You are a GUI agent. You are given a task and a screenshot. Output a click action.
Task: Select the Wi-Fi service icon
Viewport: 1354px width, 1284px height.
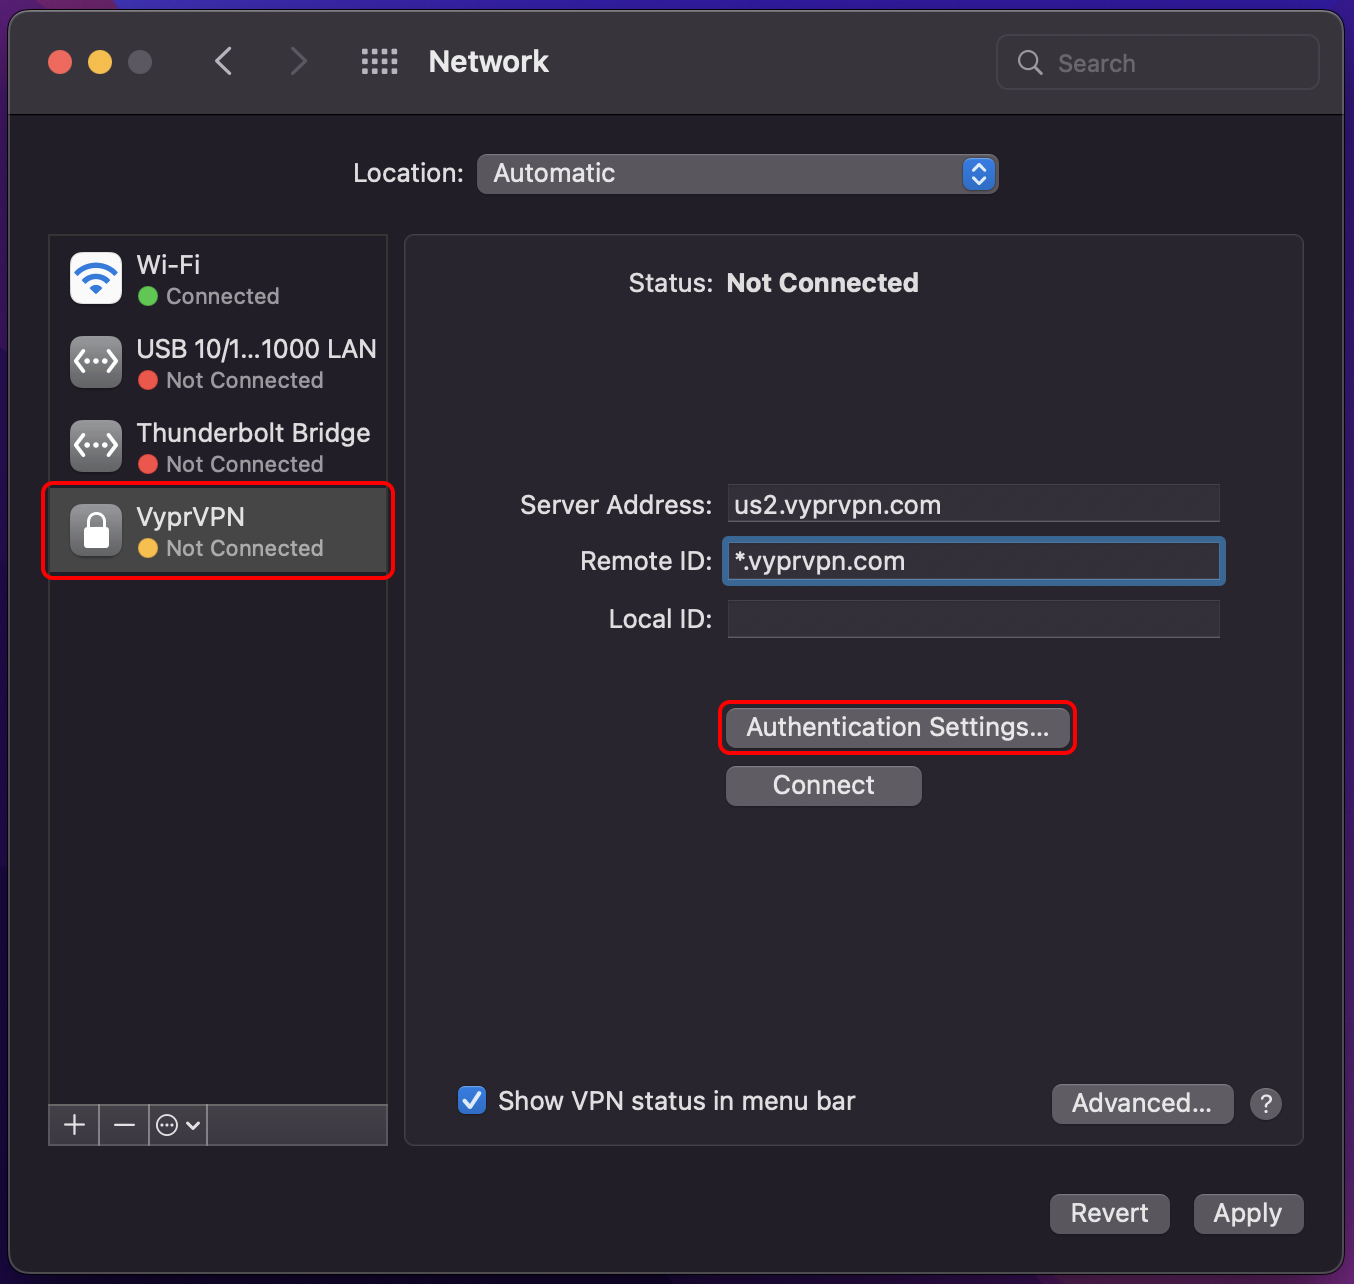[x=95, y=278]
